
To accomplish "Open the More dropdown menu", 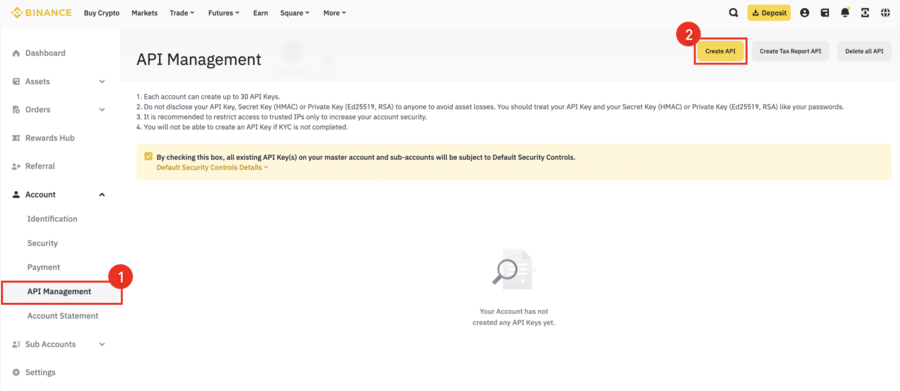I will [335, 13].
